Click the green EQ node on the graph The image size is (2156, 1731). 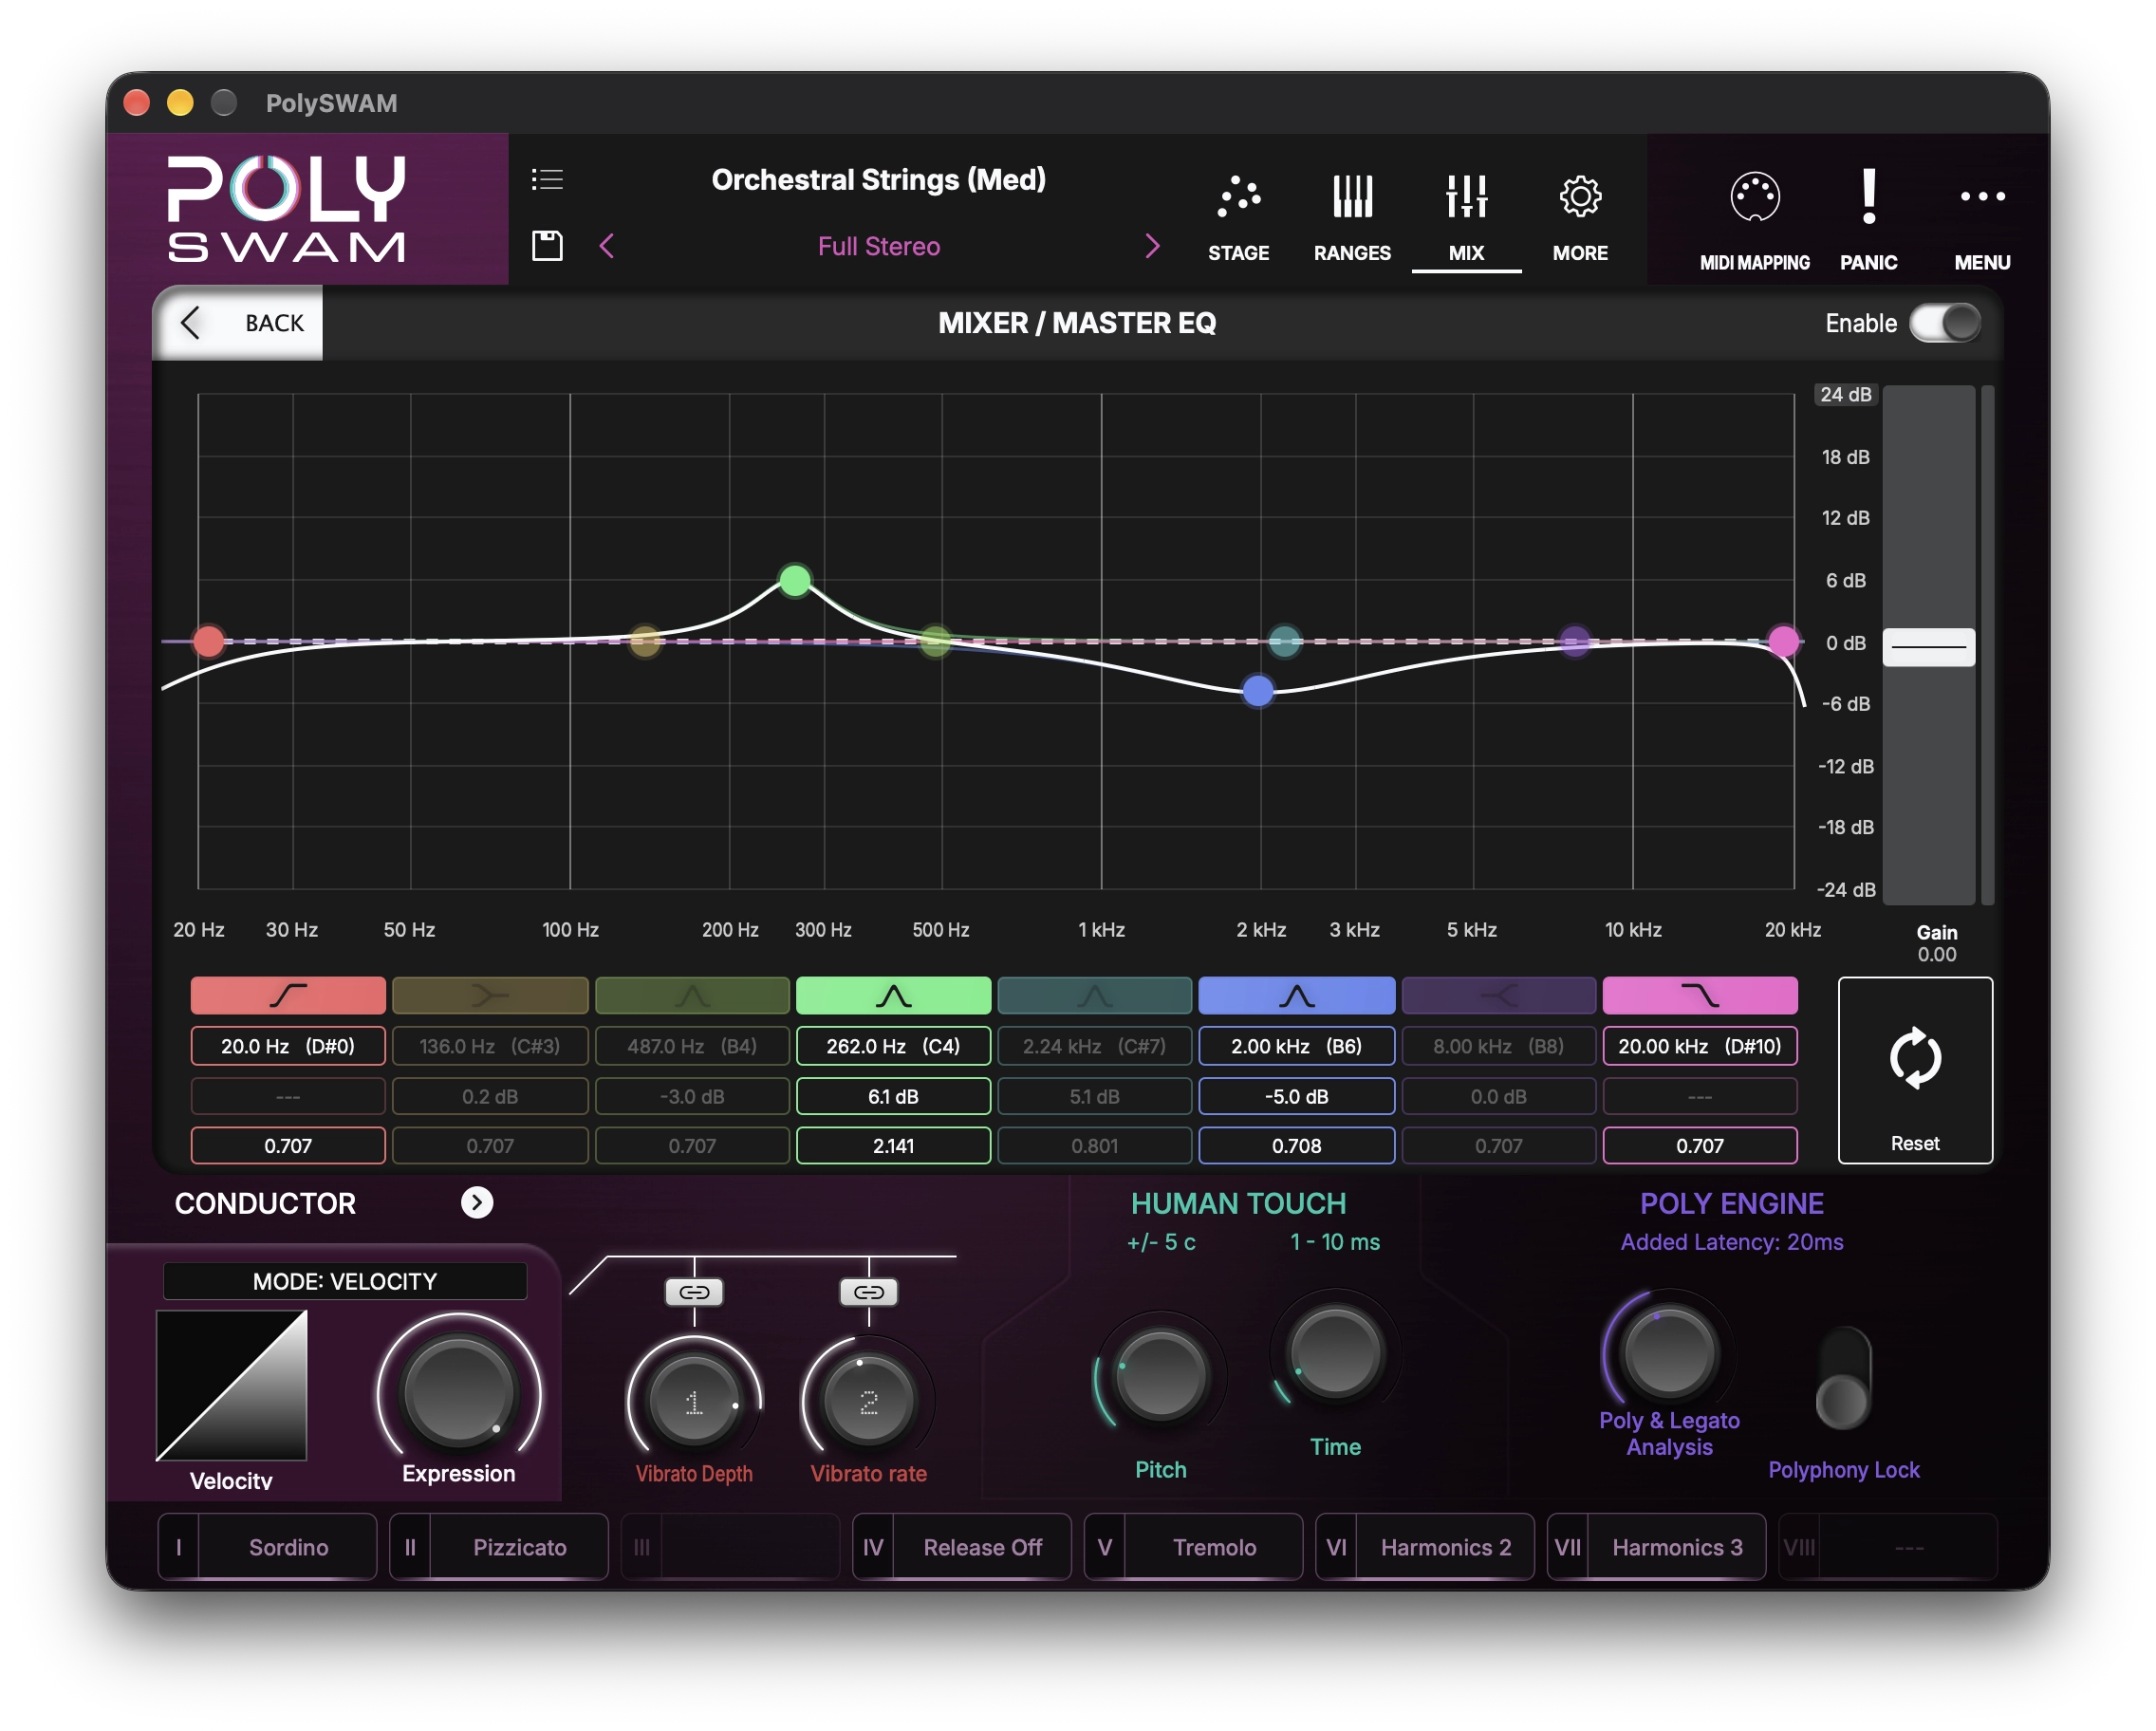point(795,580)
